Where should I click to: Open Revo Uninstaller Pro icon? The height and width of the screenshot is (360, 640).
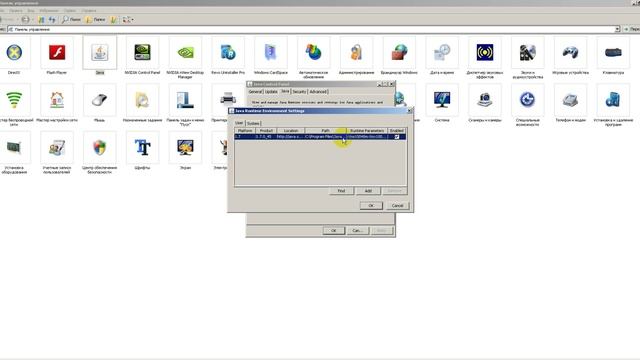[x=228, y=52]
